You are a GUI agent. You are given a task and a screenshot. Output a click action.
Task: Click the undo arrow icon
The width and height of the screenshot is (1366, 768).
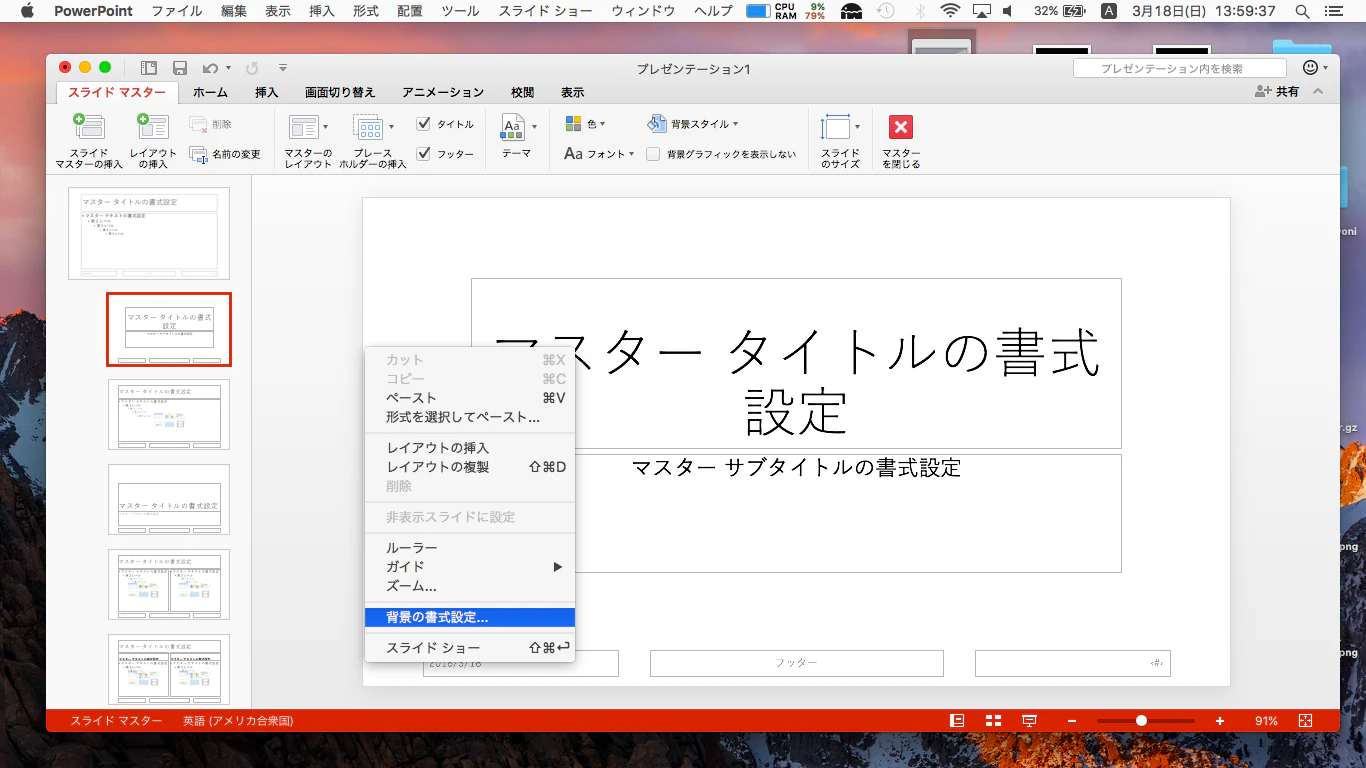[210, 68]
